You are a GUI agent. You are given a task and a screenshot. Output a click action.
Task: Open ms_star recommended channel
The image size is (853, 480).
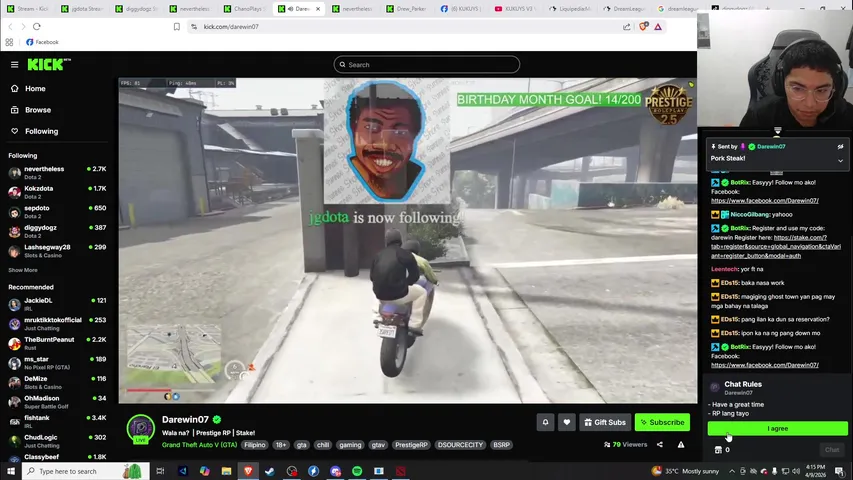57,363
